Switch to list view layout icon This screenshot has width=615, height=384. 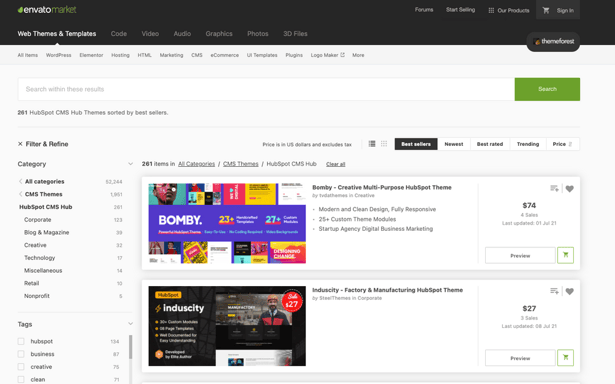(x=372, y=144)
